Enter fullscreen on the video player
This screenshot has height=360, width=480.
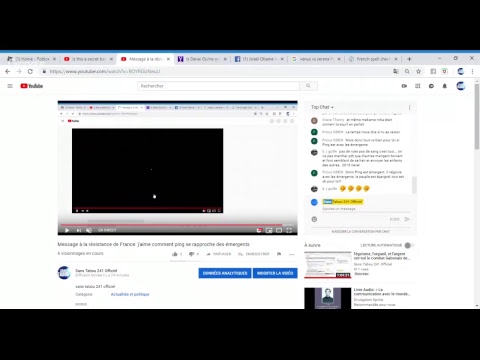point(289,230)
